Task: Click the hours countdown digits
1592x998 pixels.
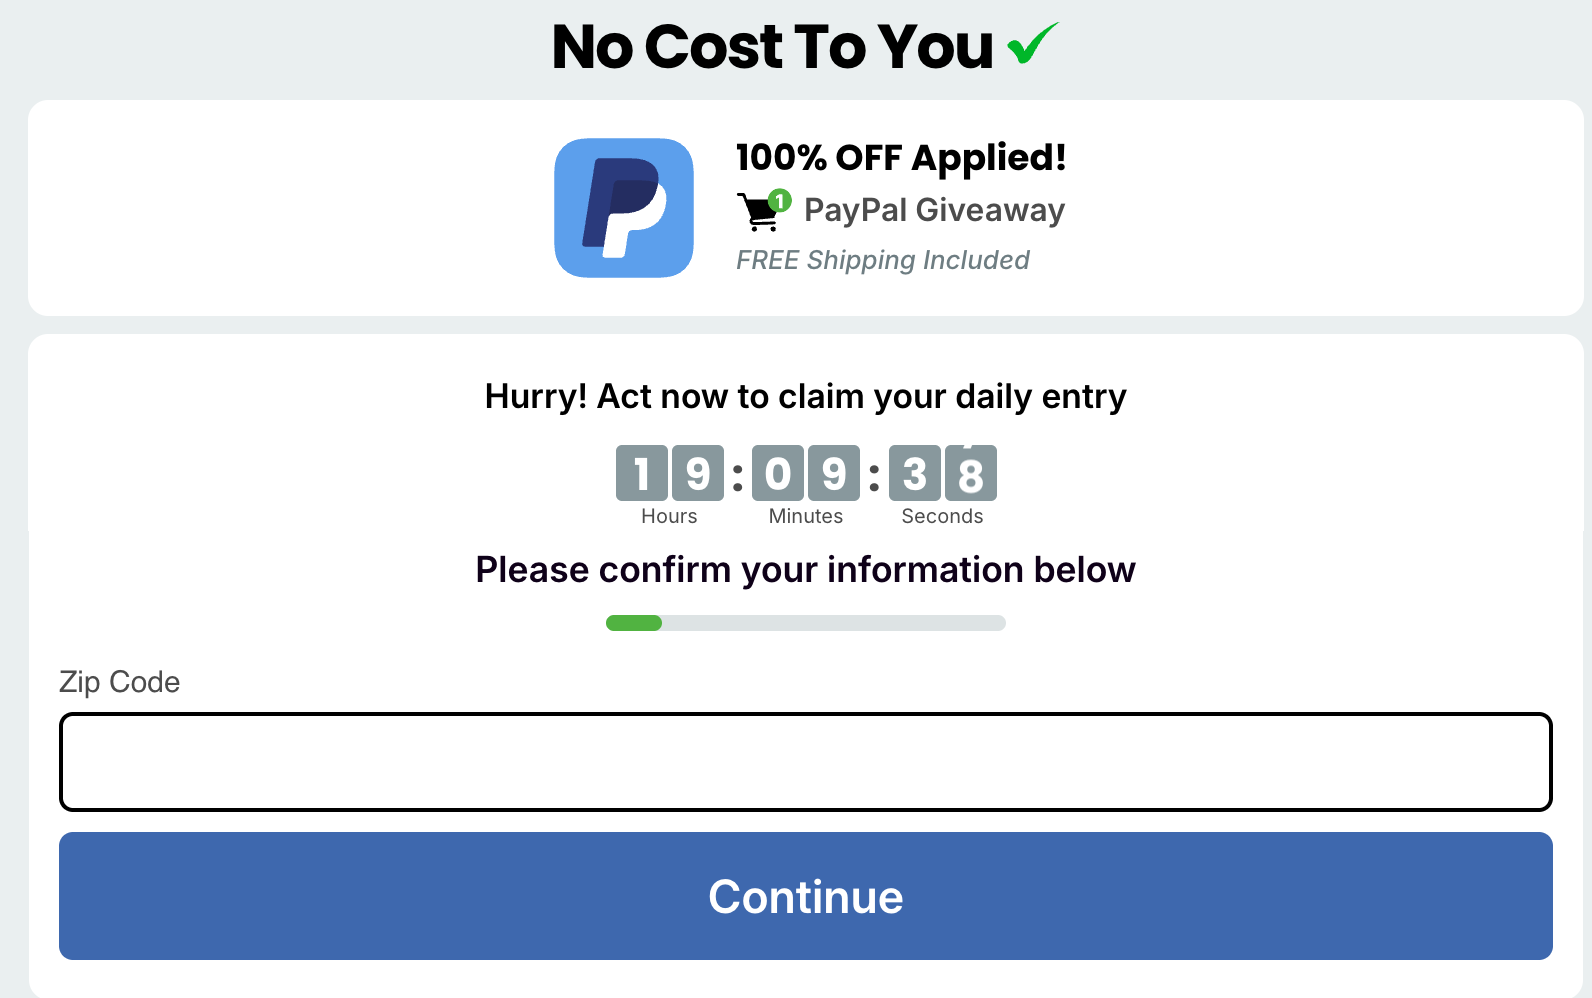Action: point(670,473)
